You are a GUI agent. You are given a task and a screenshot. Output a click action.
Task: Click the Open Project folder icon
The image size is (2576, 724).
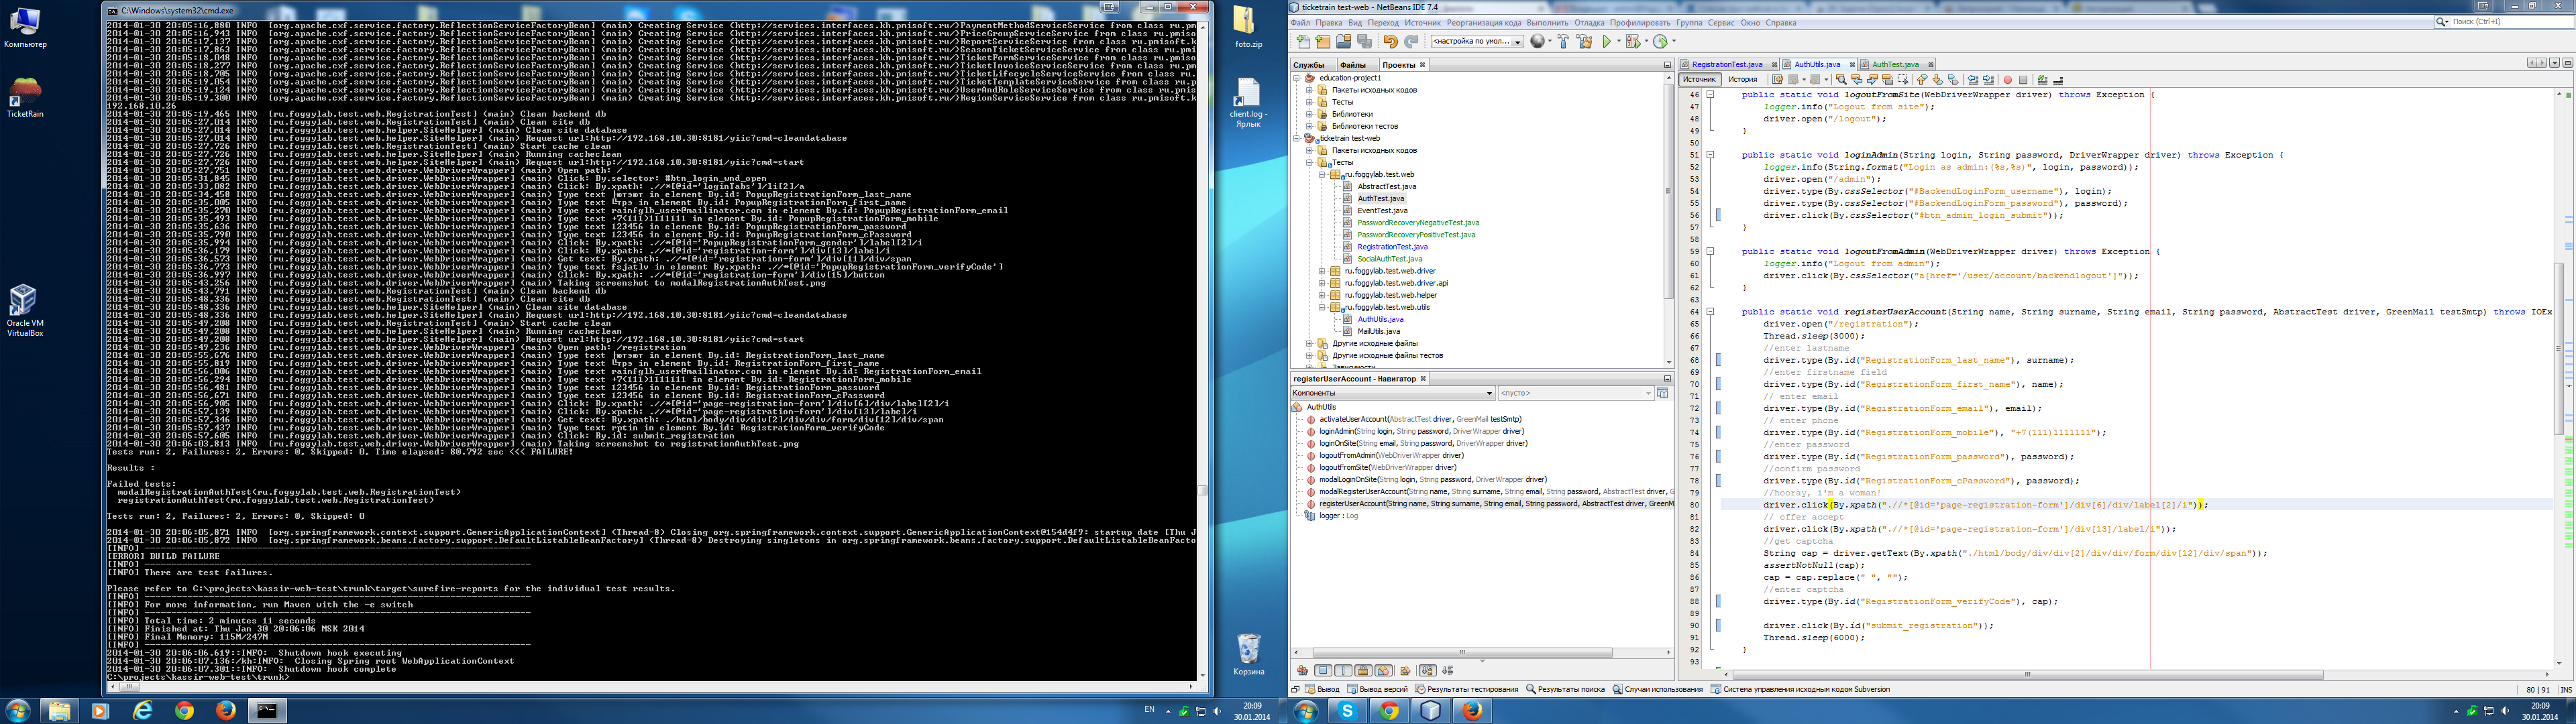coord(1344,41)
